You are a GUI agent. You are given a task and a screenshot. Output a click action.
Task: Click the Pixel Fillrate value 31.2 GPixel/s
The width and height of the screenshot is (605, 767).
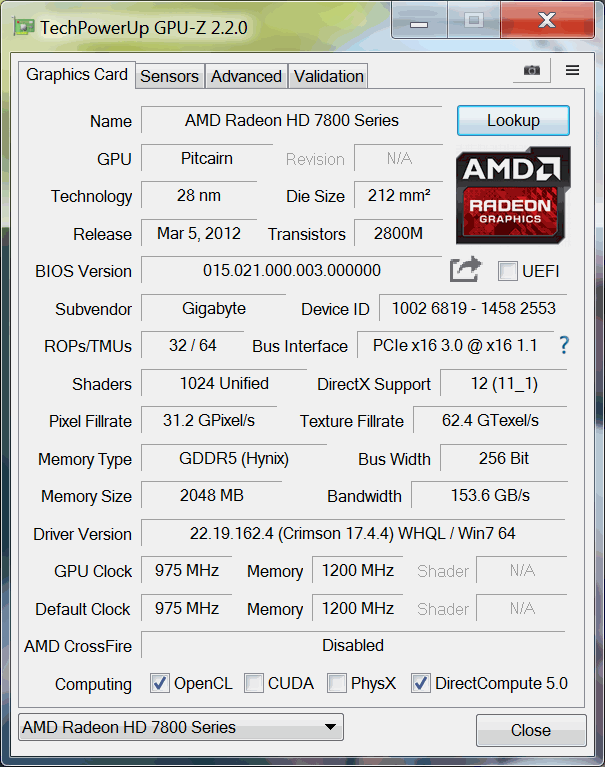(x=209, y=421)
